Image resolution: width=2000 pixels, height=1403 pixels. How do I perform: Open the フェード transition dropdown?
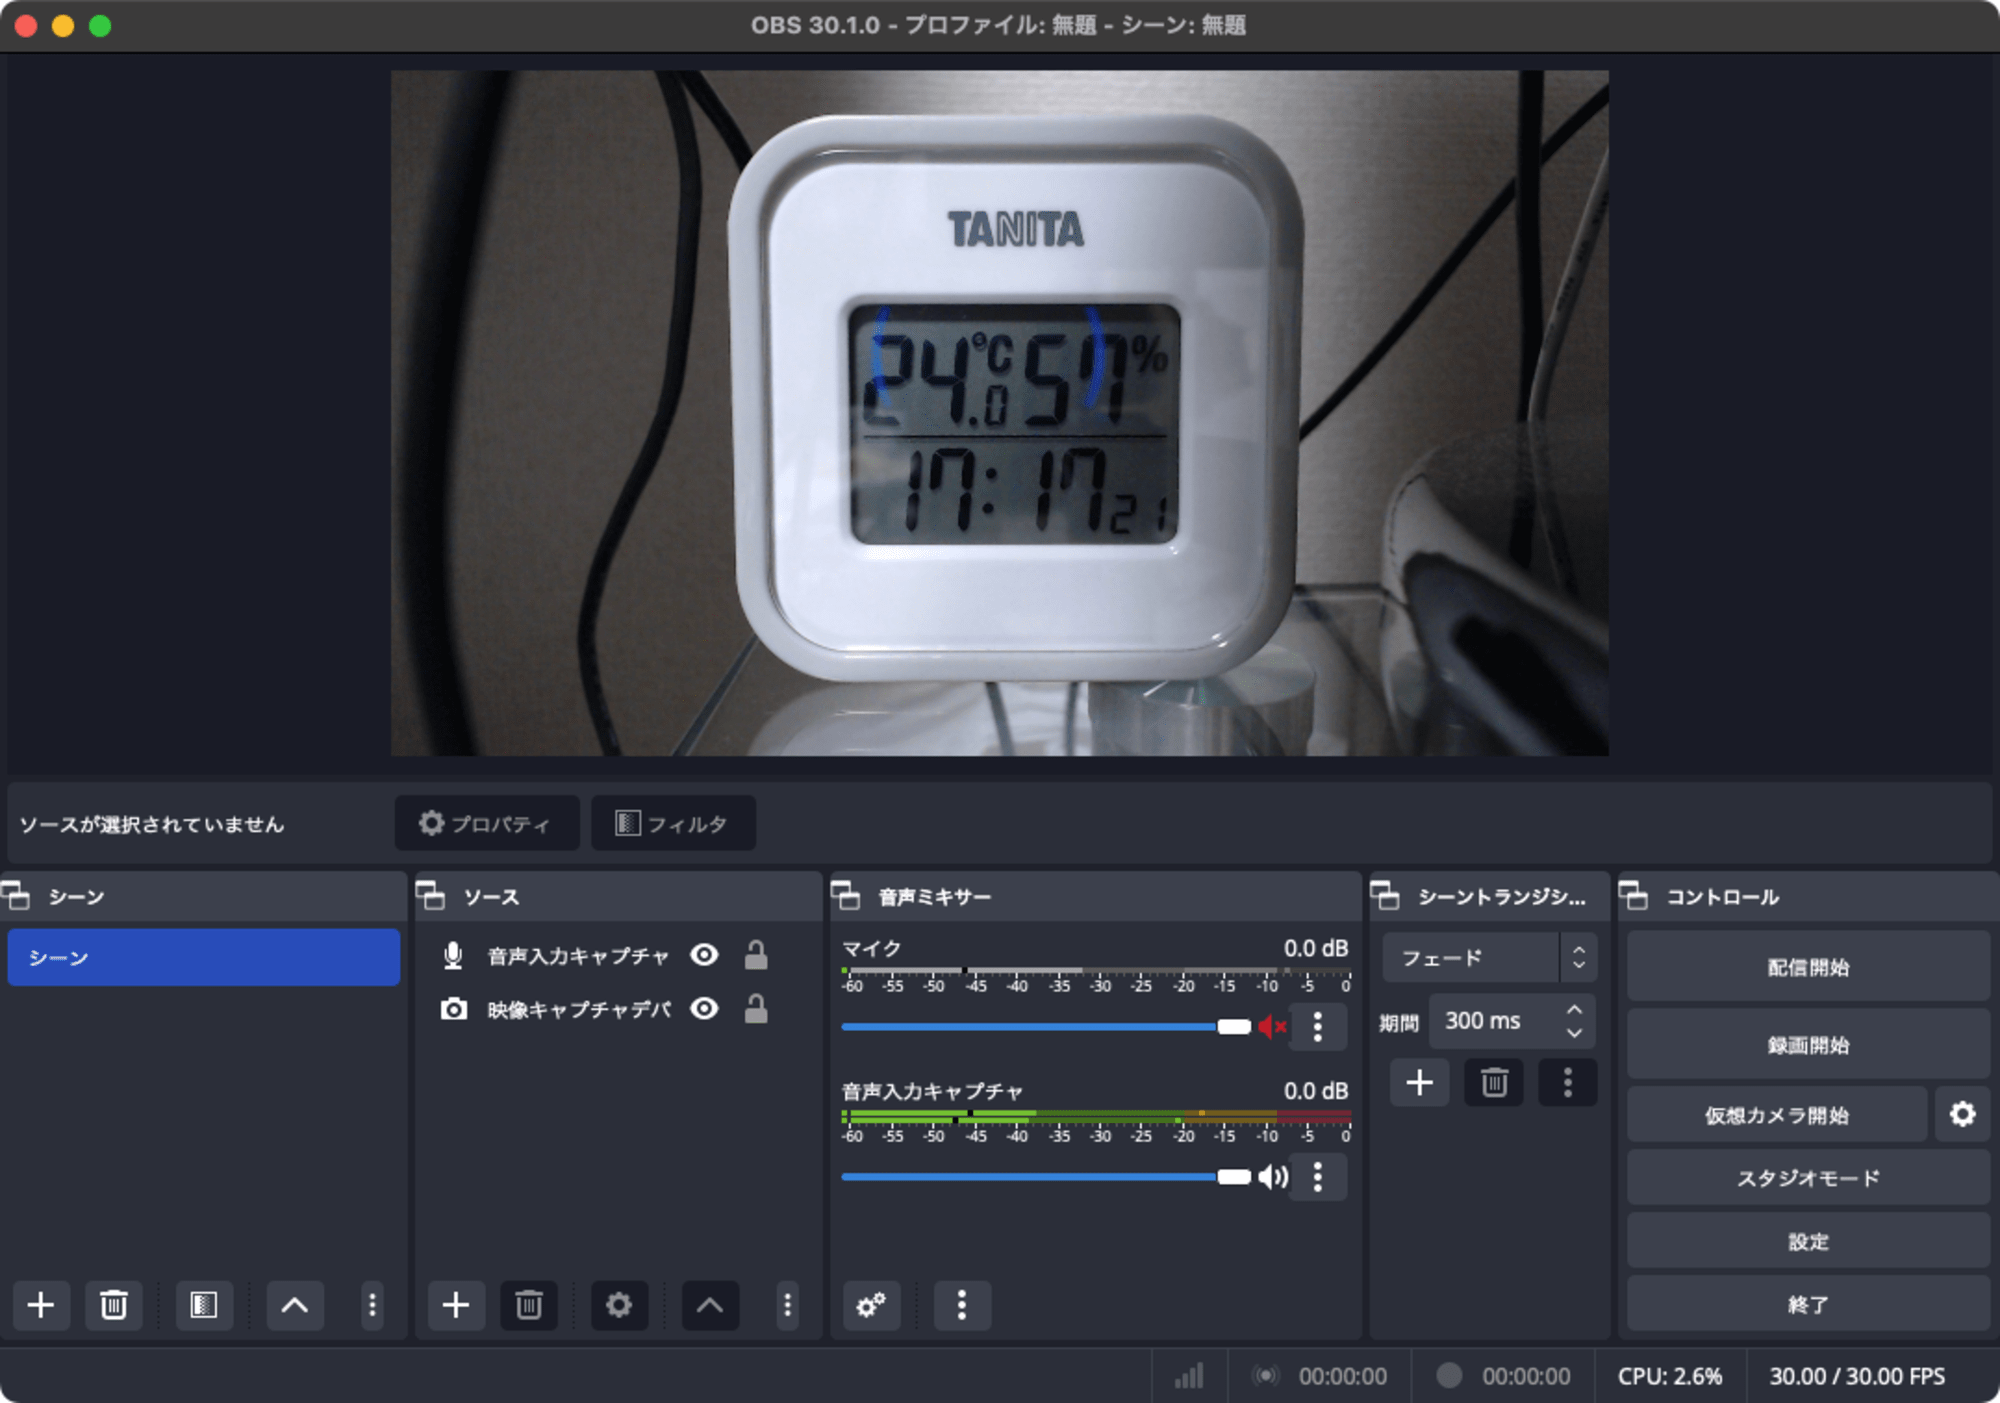click(x=1489, y=957)
